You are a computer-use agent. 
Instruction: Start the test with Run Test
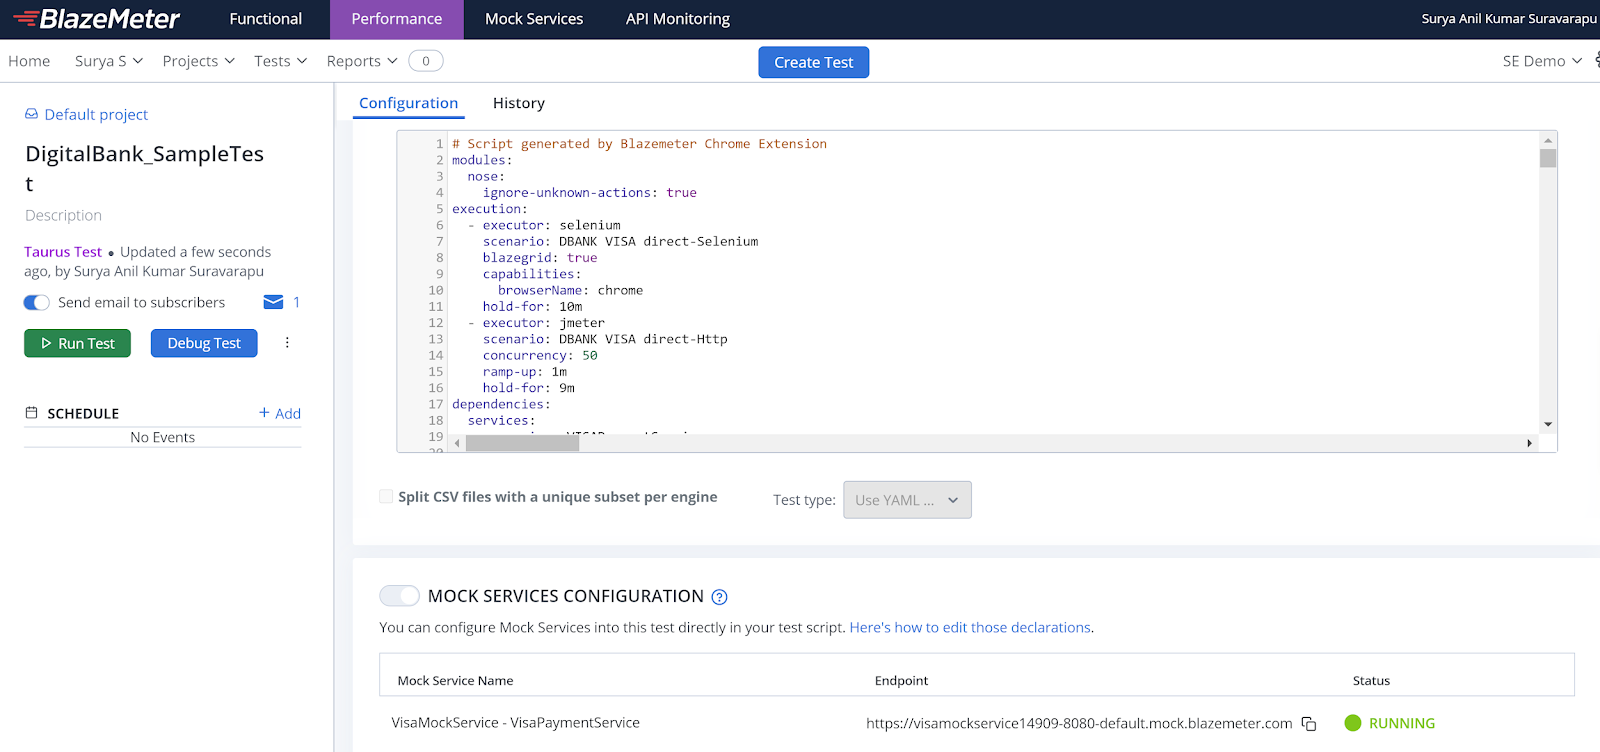(77, 343)
